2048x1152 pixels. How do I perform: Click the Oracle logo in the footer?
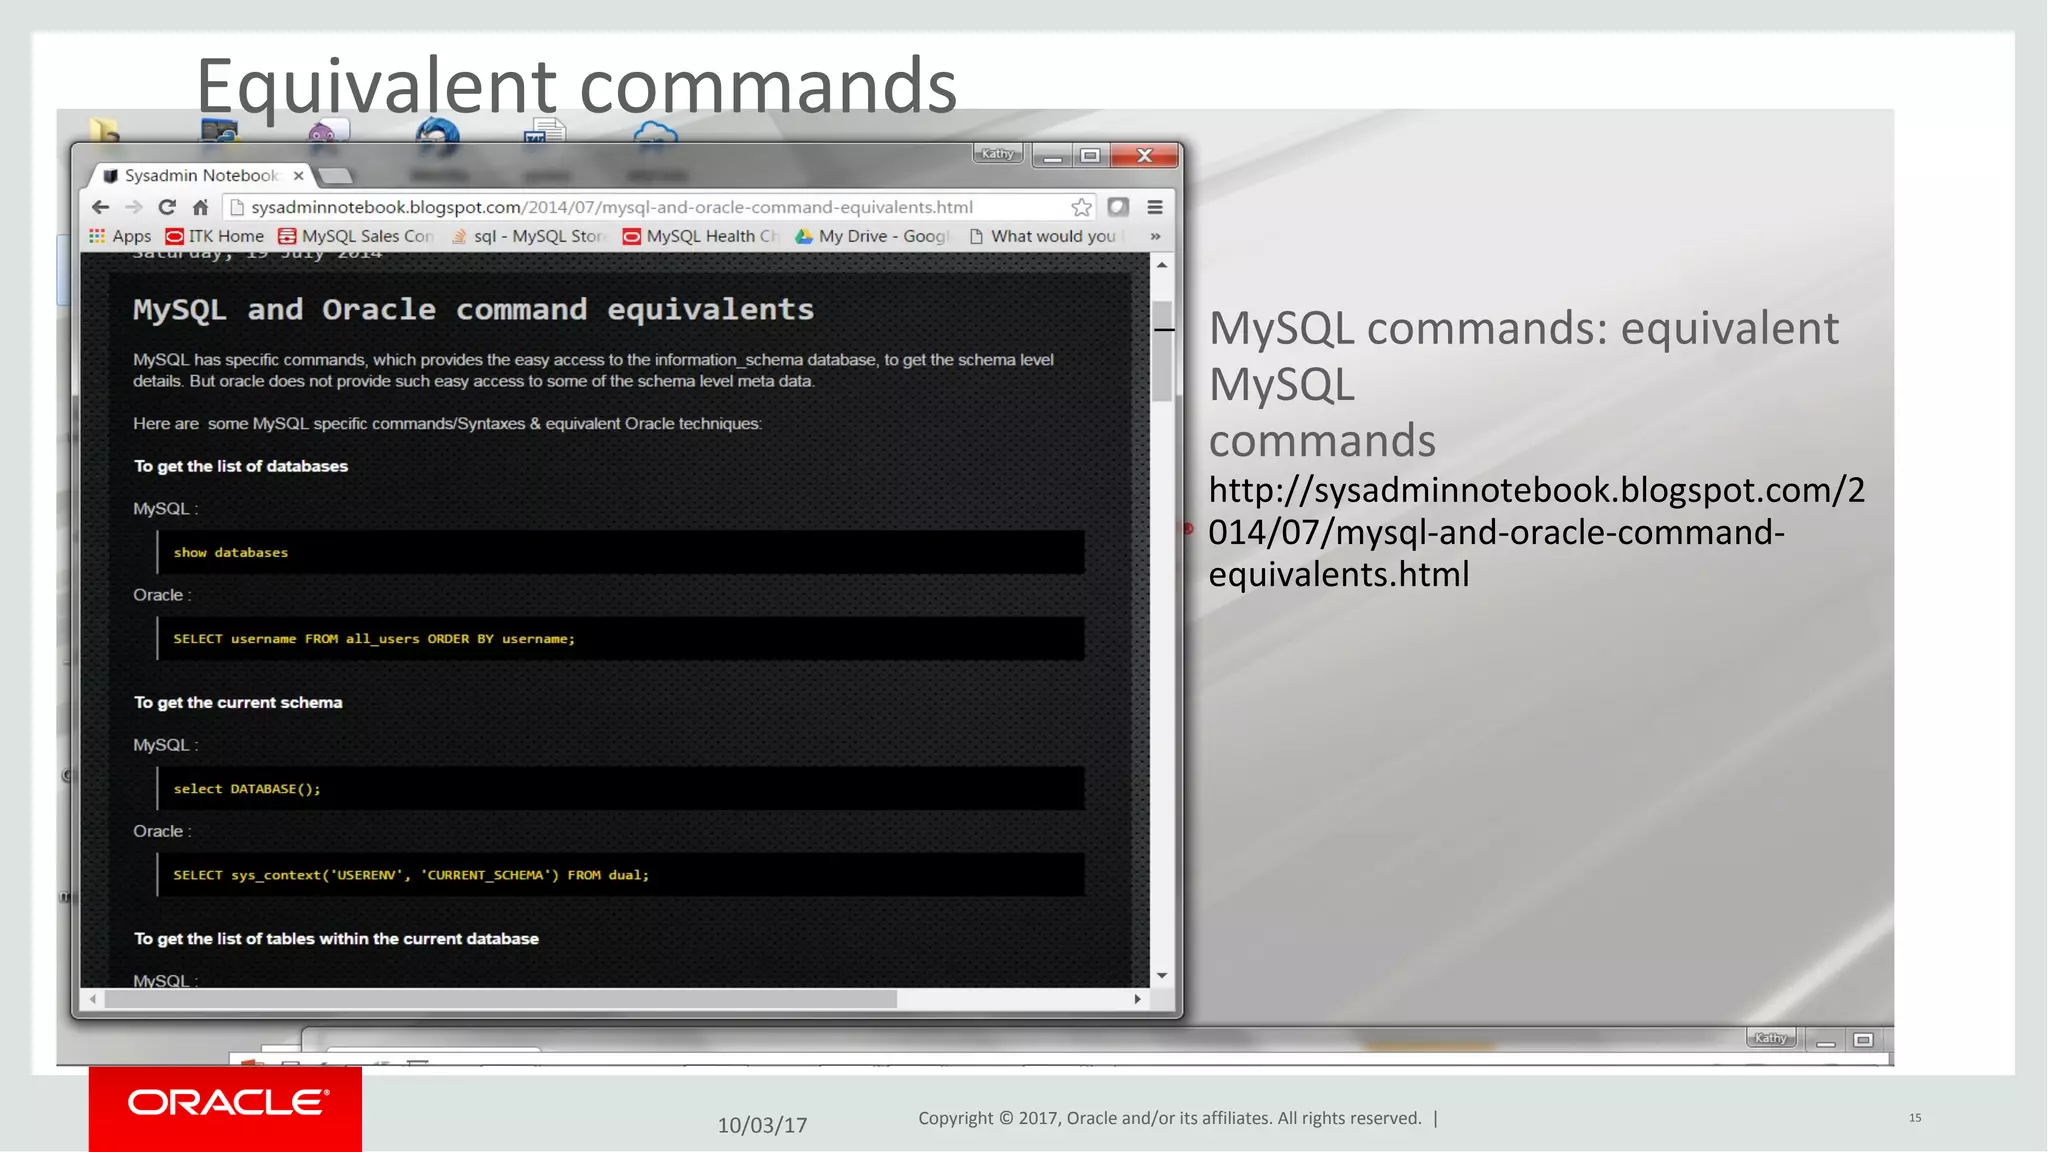point(226,1103)
